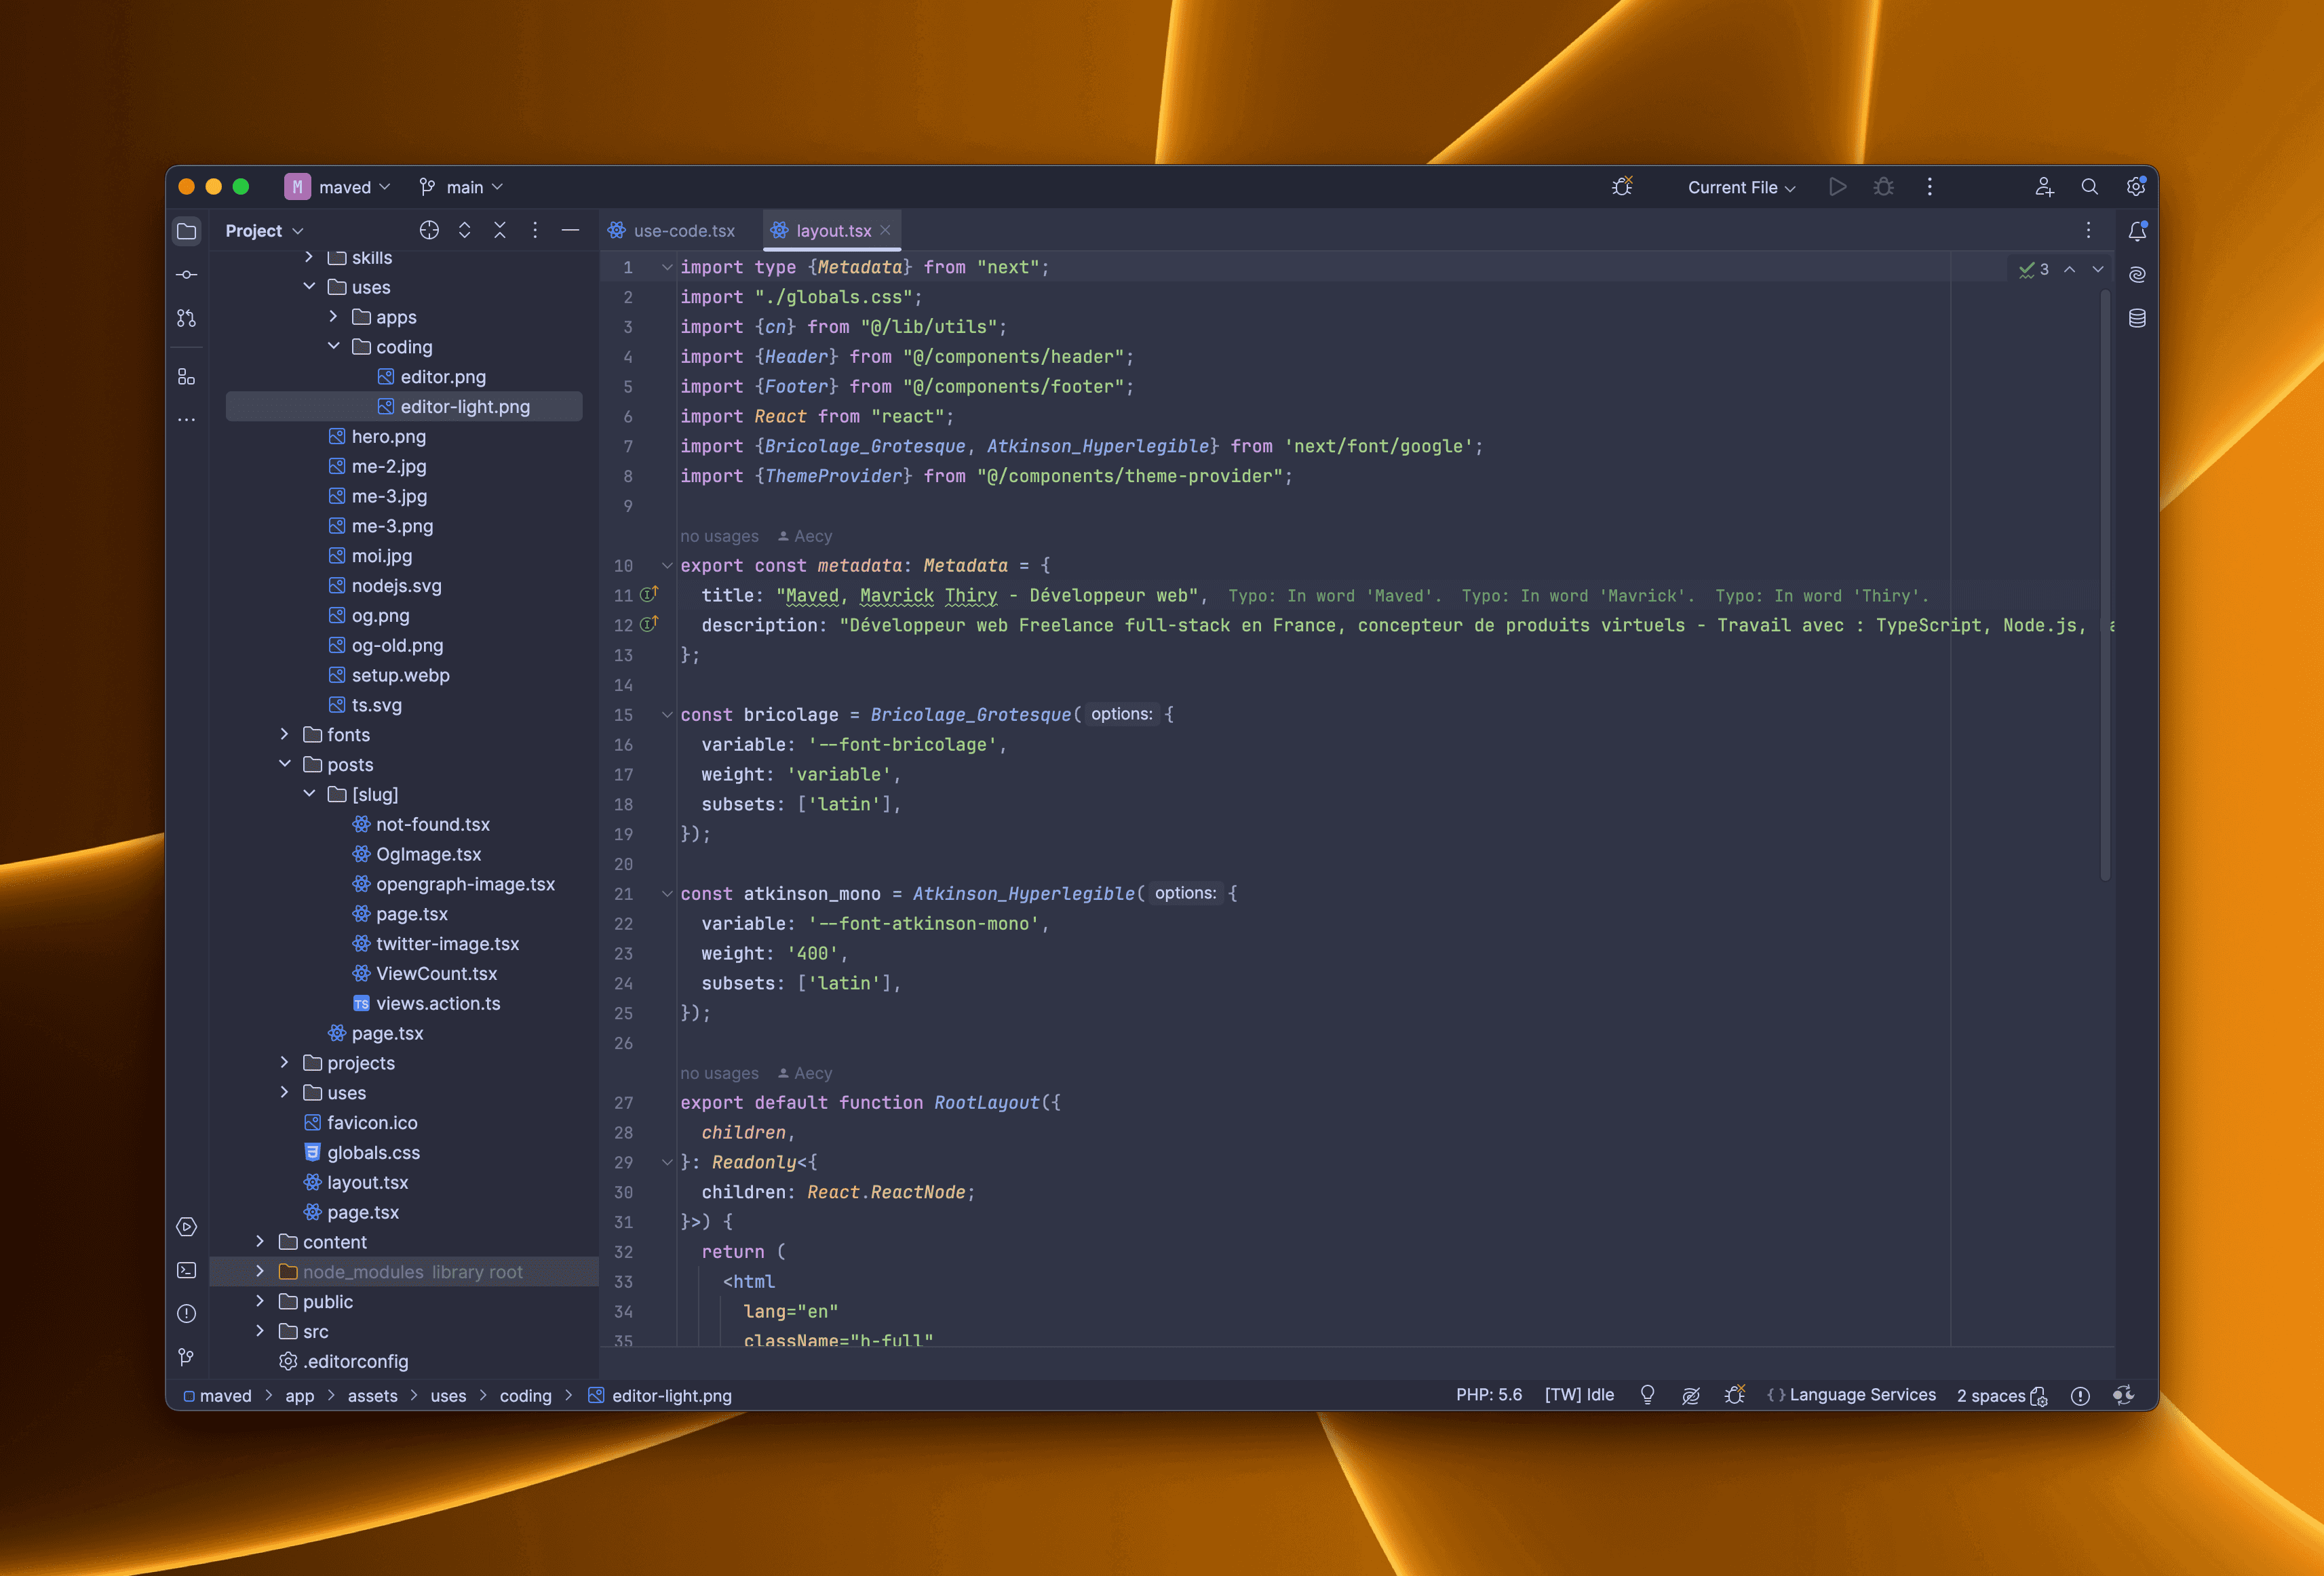Open the Terminal tool window icon
Screen dimensions: 2324x1576
(x=187, y=1270)
